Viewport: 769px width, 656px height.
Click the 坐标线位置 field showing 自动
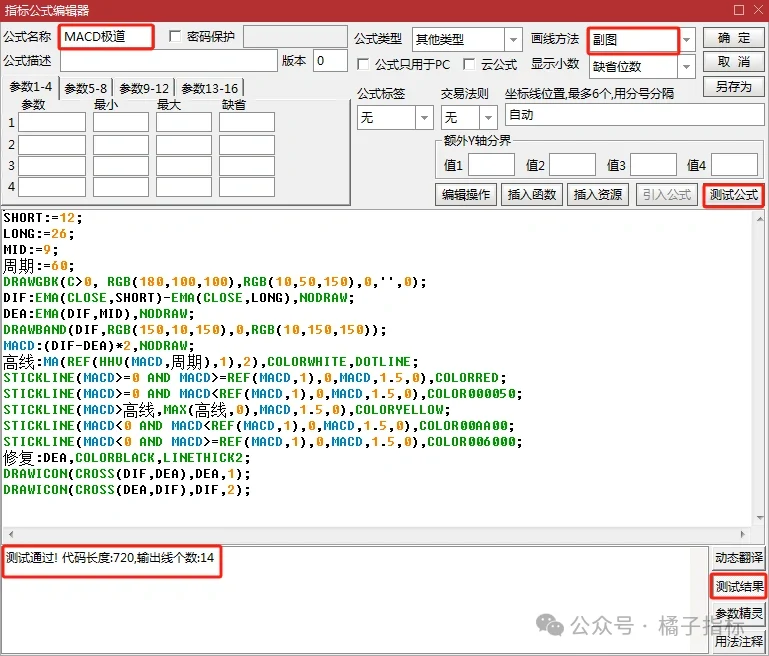tap(634, 115)
